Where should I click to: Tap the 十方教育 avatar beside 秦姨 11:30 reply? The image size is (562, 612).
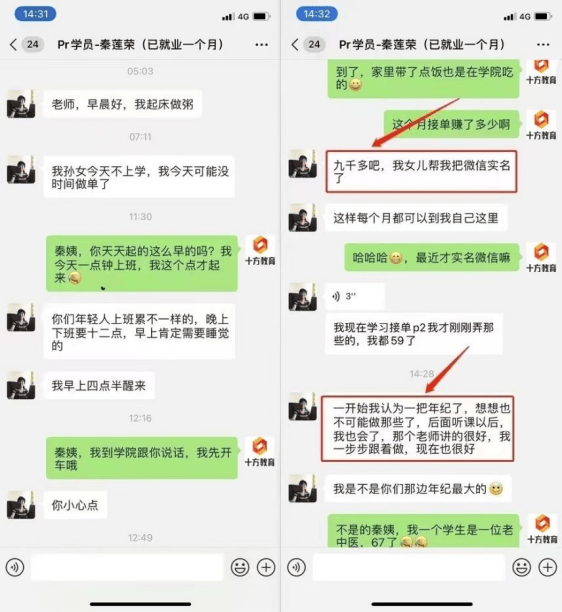point(260,250)
